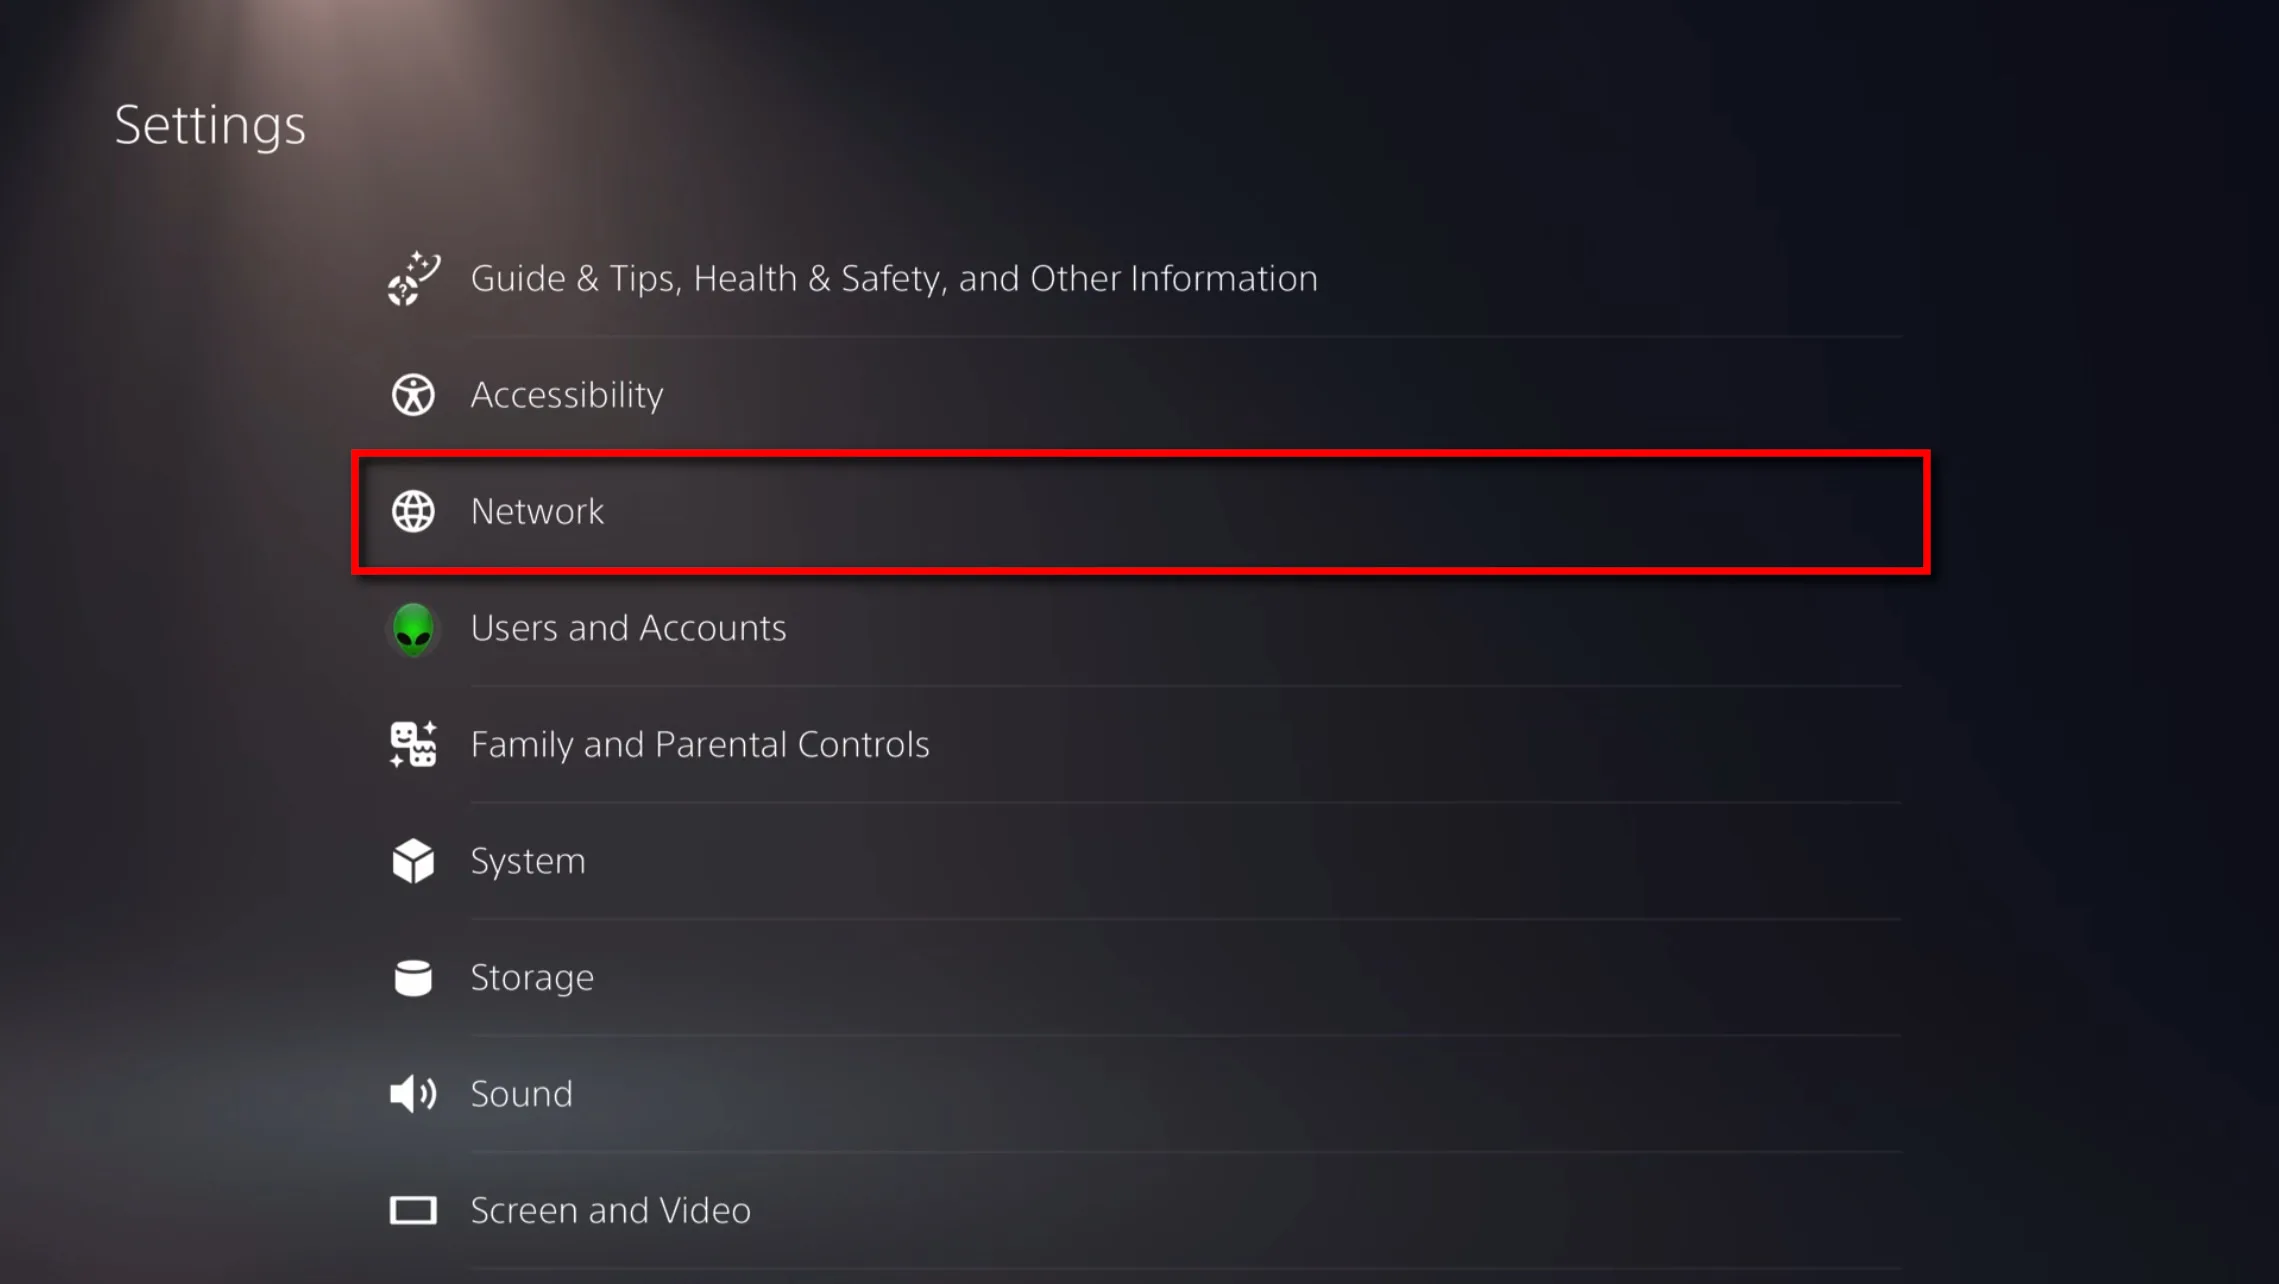
Task: Open Screen and Video settings
Action: click(610, 1210)
